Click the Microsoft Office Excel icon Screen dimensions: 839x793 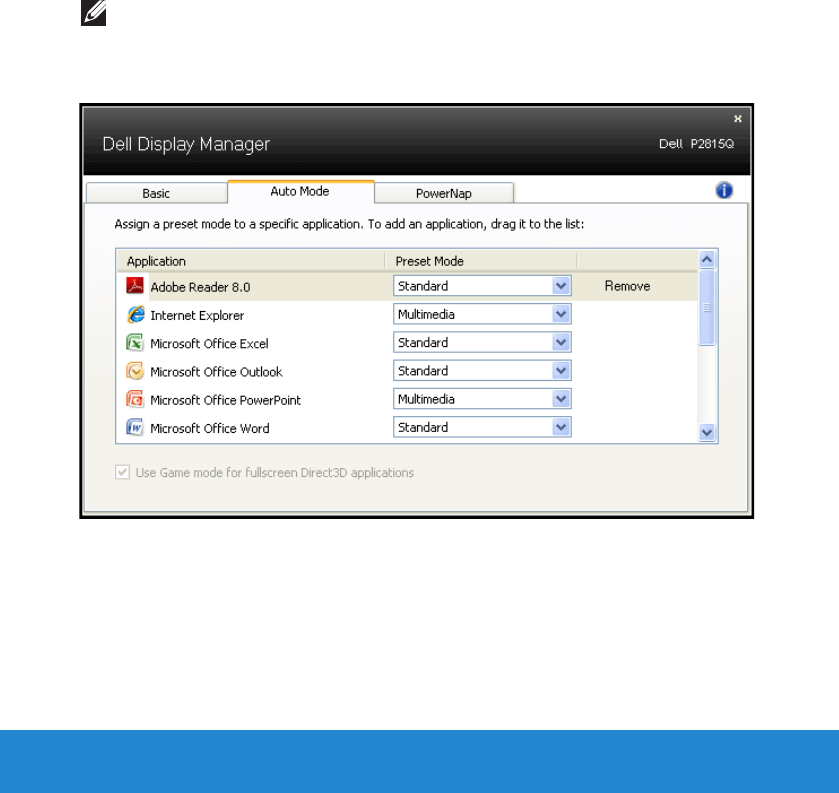tap(135, 342)
